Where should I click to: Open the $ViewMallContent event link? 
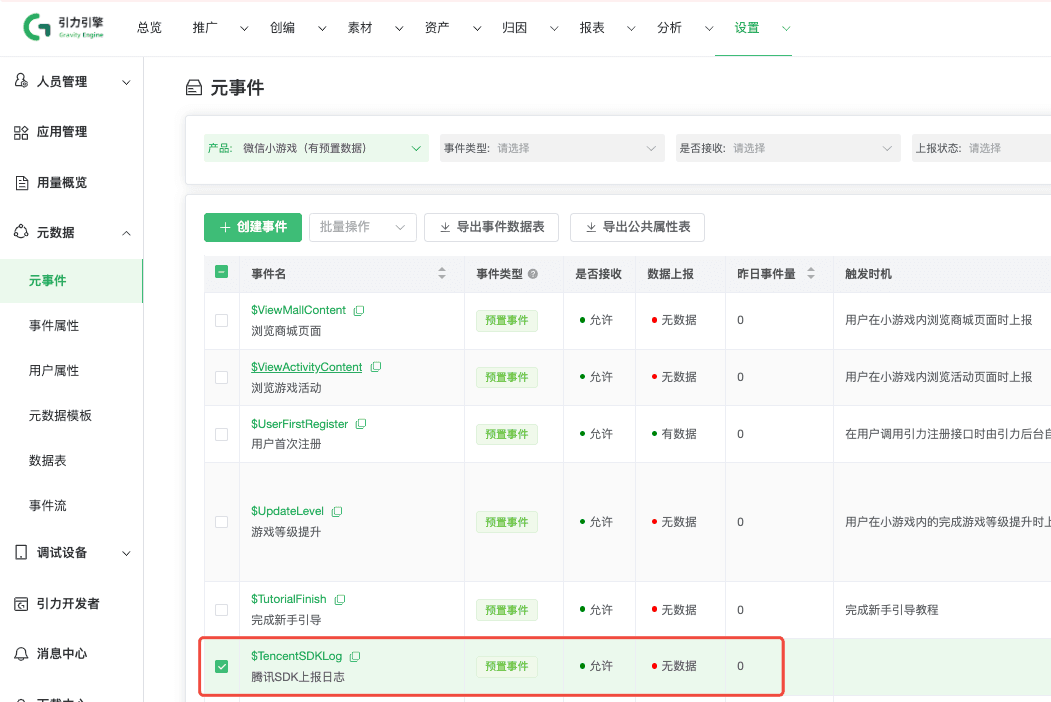pos(298,310)
